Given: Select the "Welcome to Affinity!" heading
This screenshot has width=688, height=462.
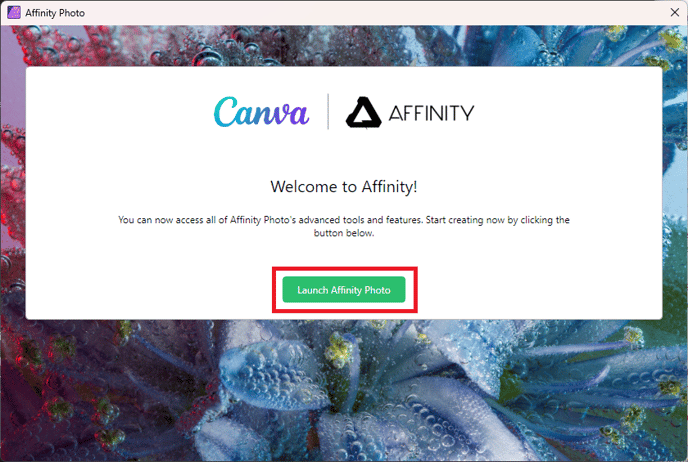Looking at the screenshot, I should point(344,187).
